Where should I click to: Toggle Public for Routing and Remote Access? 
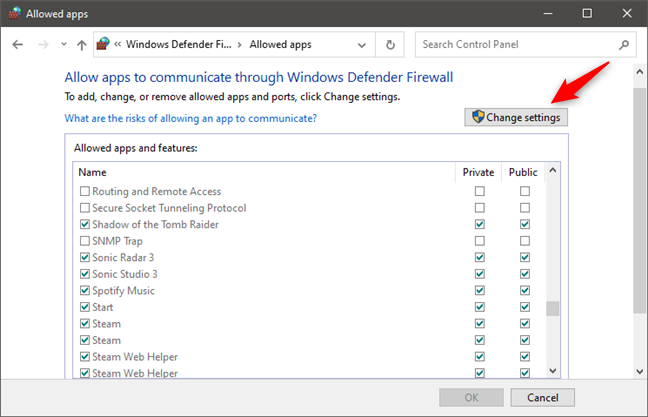tap(524, 191)
